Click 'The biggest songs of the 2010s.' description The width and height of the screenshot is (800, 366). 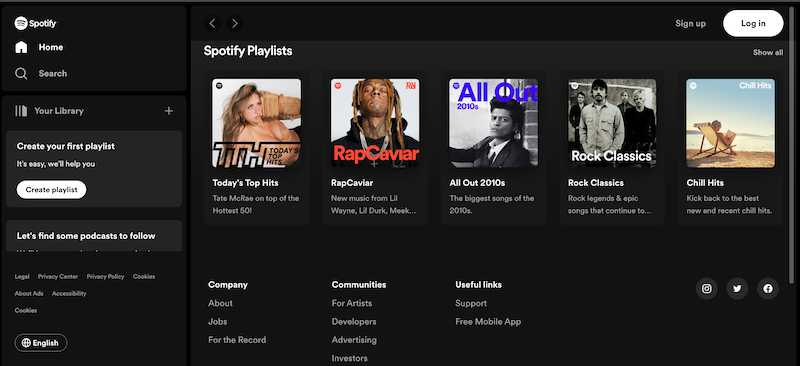click(x=492, y=204)
